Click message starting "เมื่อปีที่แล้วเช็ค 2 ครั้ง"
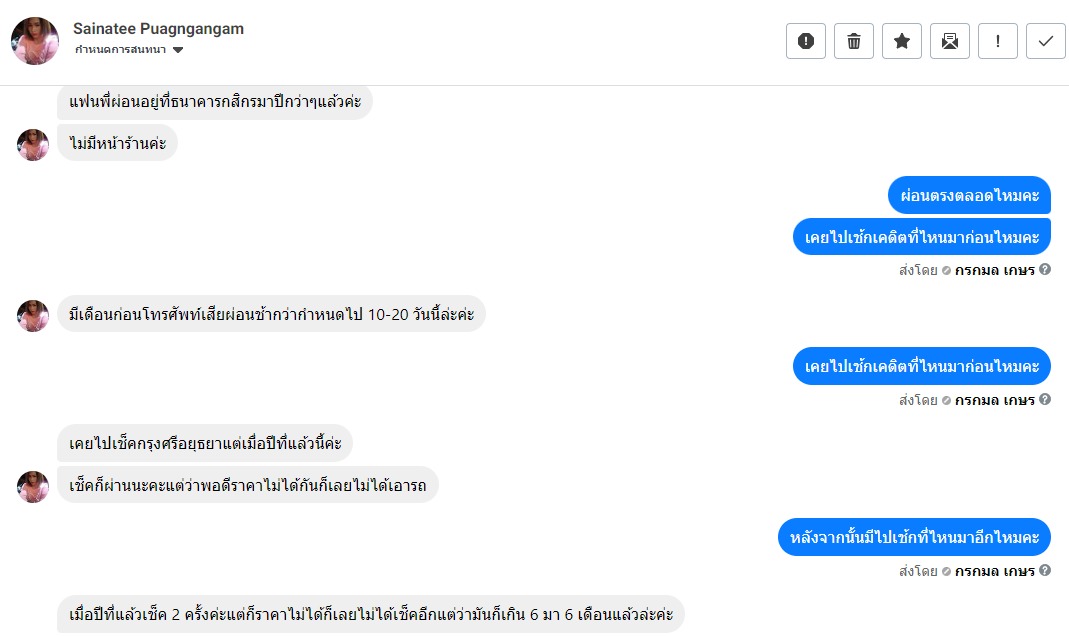 coord(370,614)
